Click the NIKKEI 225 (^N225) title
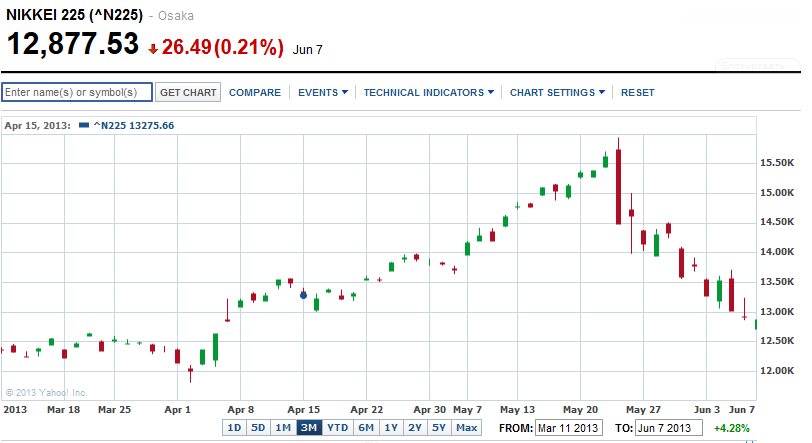Image resolution: width=812 pixels, height=443 pixels. coord(75,15)
